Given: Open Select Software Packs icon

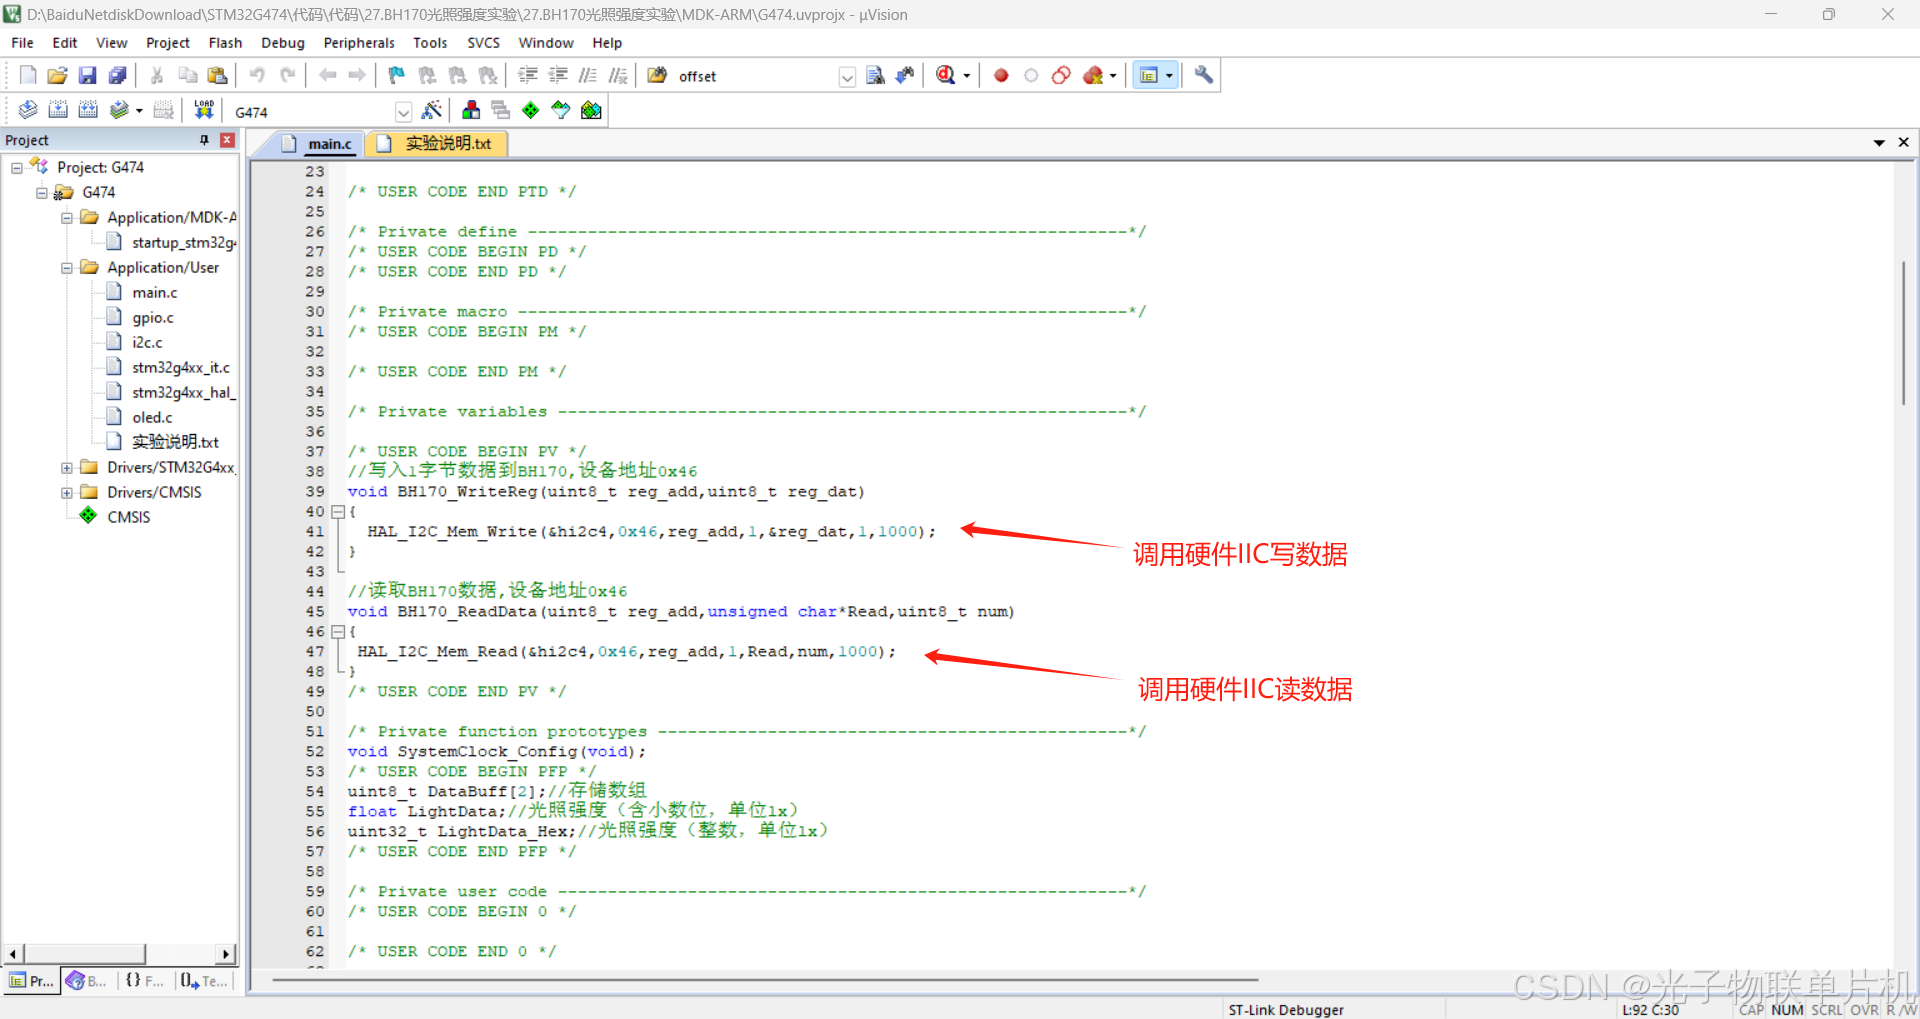Looking at the screenshot, I should (561, 110).
